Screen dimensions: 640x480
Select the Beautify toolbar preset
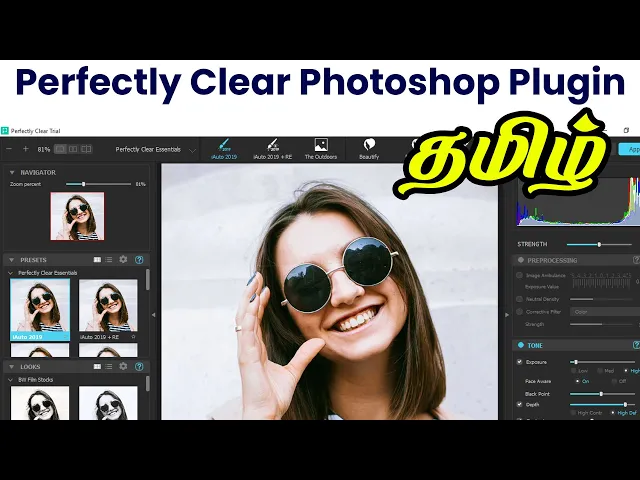pos(369,149)
